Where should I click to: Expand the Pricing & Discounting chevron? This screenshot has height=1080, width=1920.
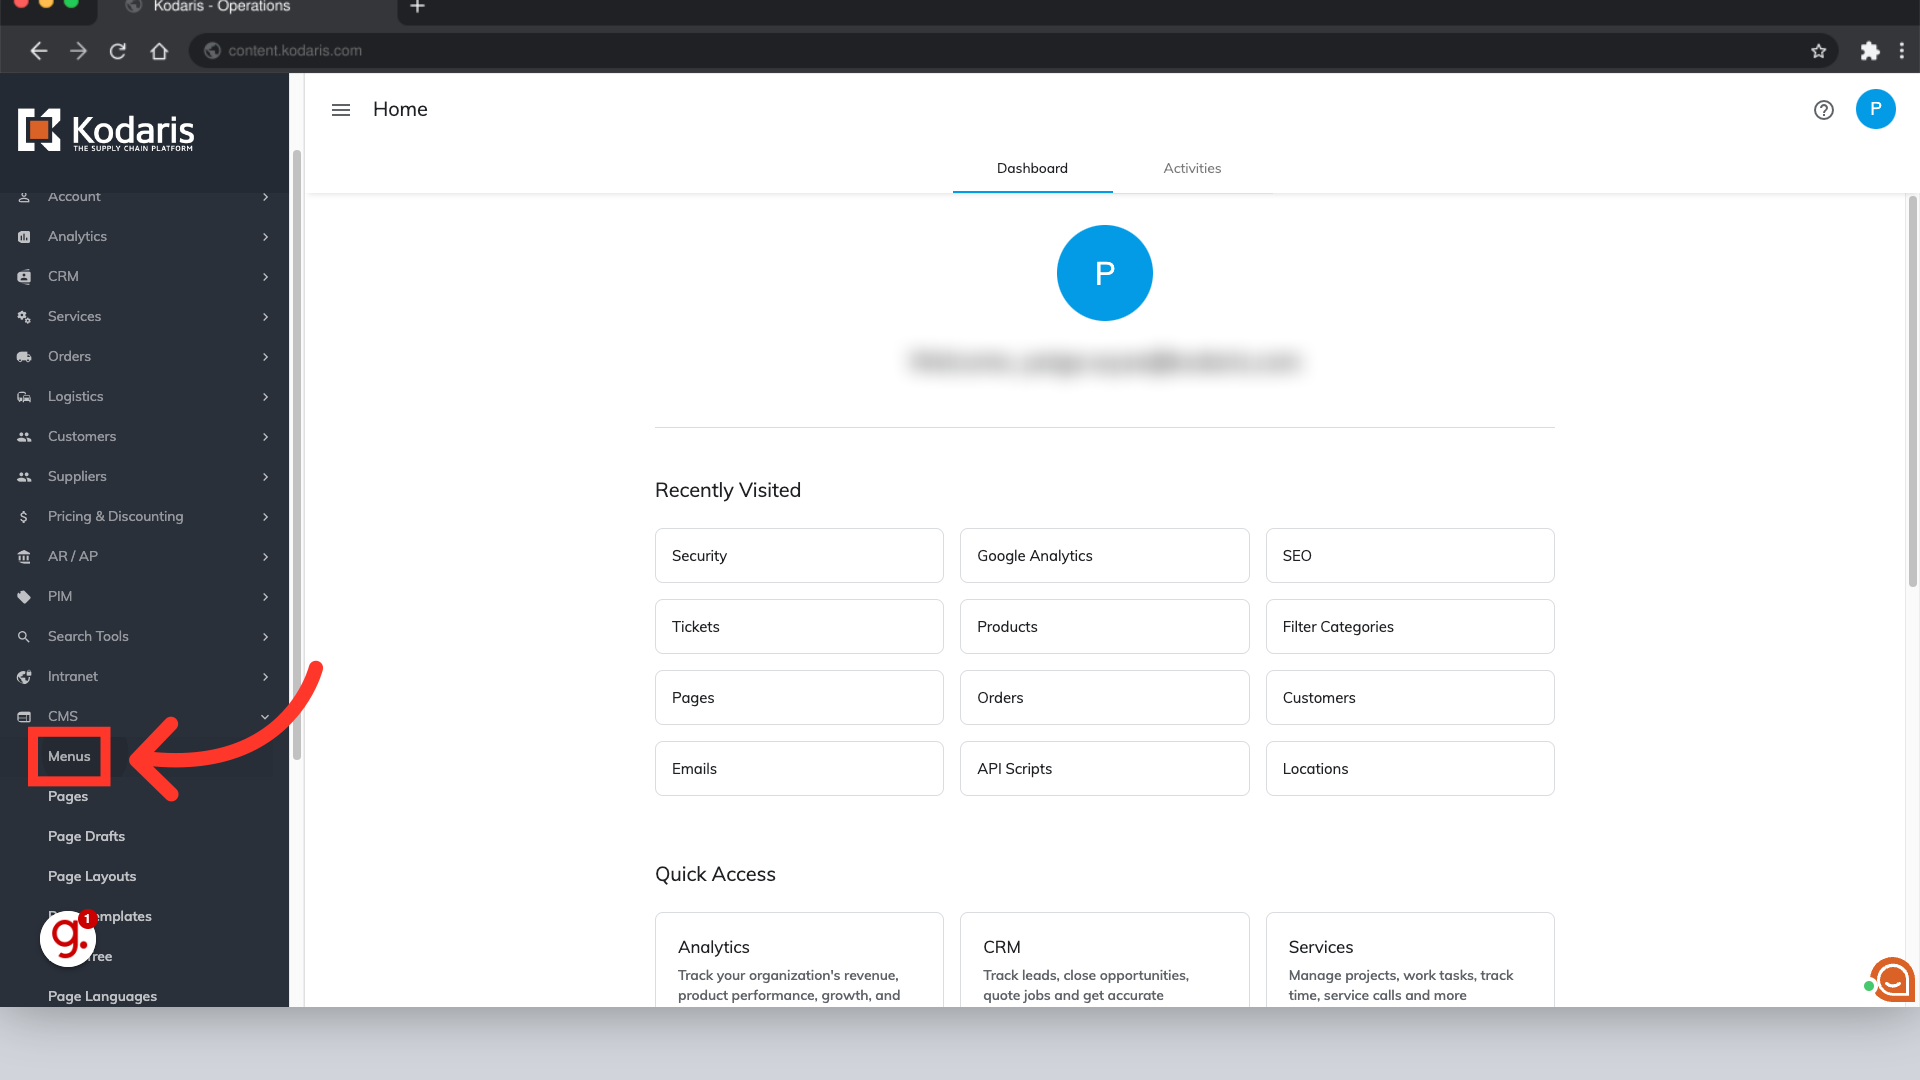click(265, 517)
